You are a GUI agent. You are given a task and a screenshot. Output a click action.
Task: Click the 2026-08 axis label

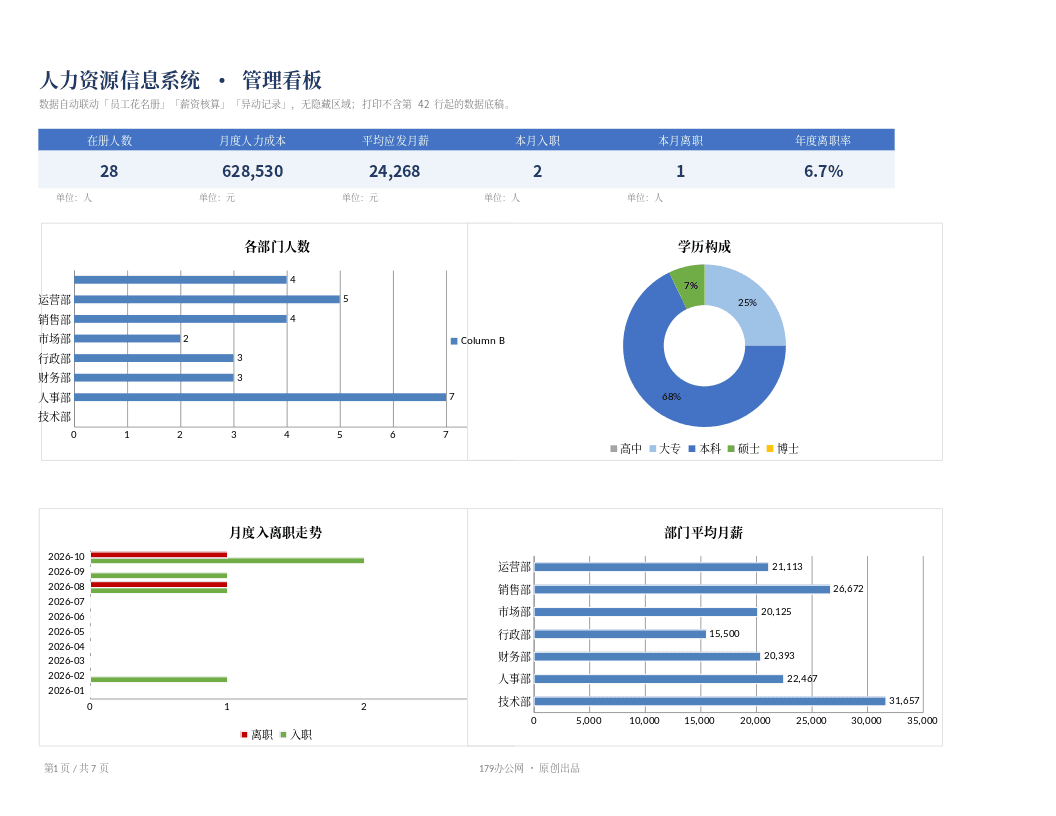[x=66, y=587]
